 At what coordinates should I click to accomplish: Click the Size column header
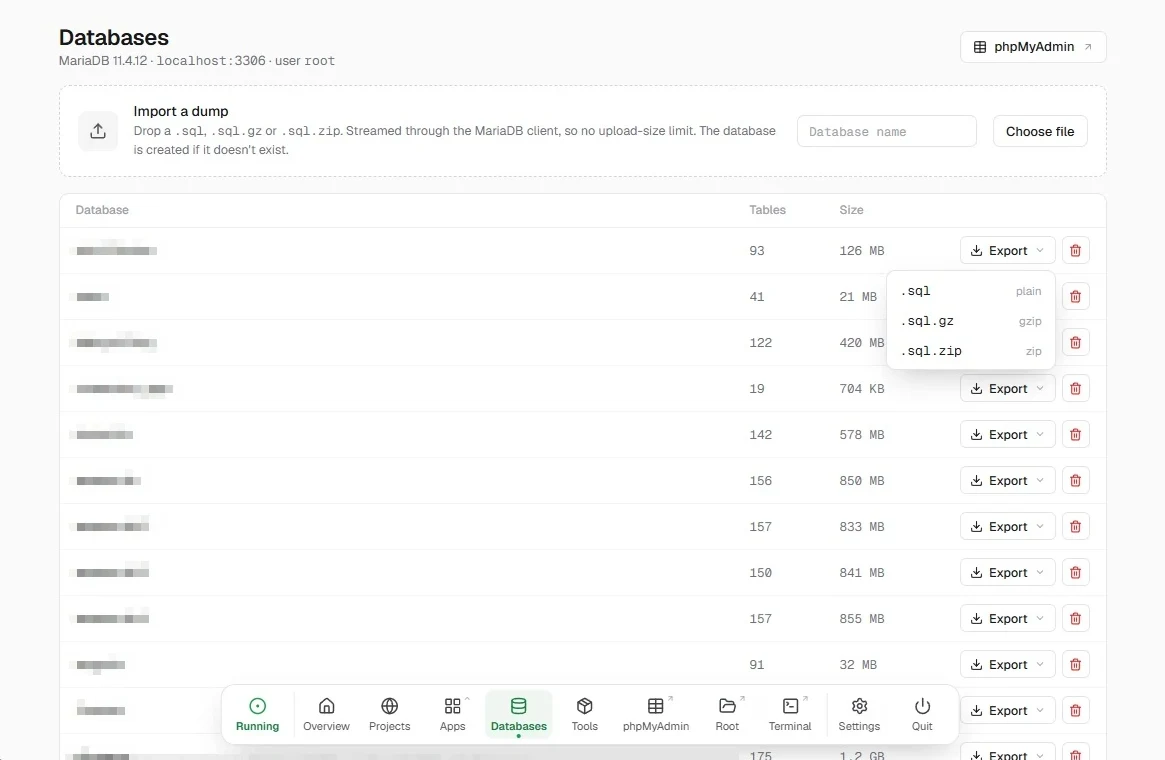pyautogui.click(x=851, y=210)
